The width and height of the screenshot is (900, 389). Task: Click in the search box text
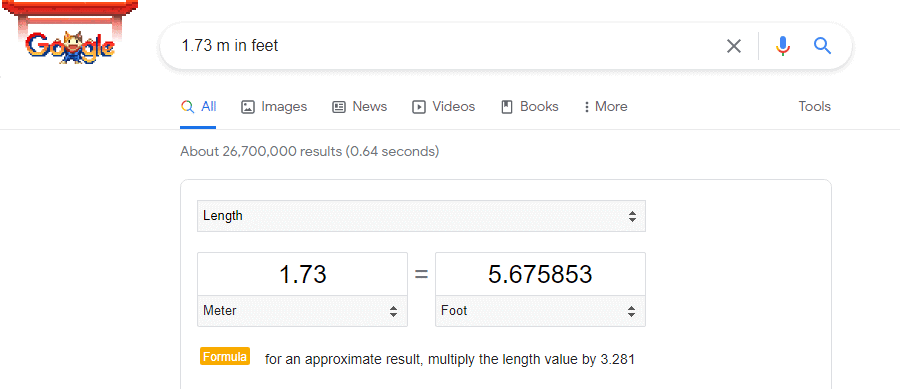pyautogui.click(x=230, y=46)
